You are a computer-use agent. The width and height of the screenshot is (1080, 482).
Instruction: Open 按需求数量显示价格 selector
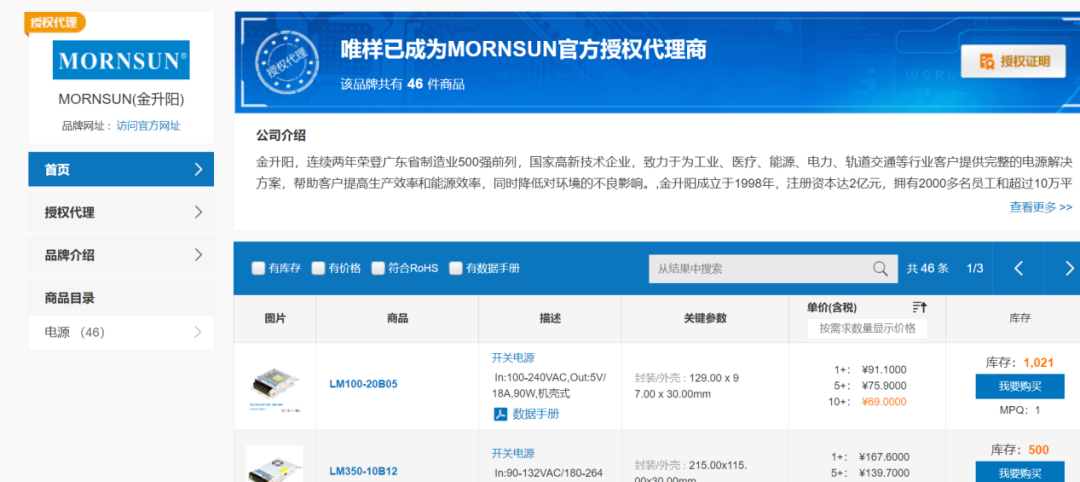867,328
